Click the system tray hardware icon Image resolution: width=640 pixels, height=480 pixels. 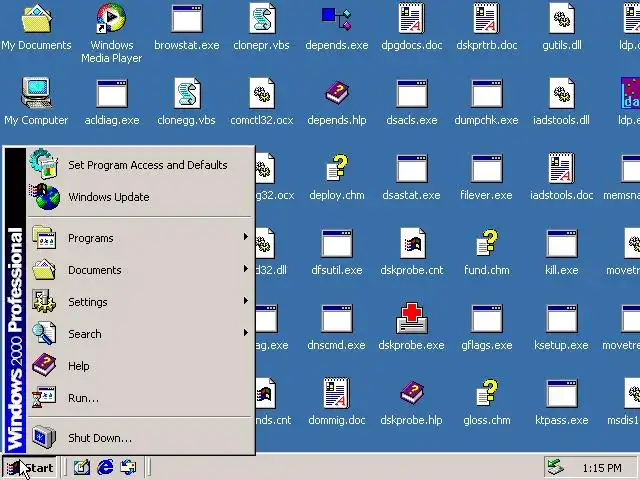click(x=556, y=468)
